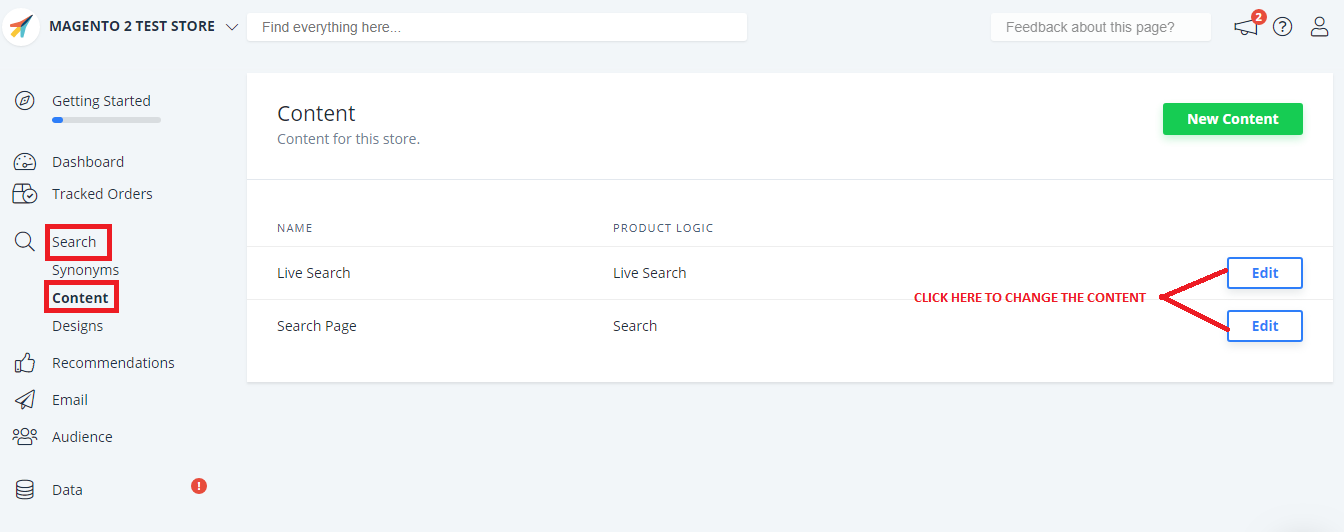Screen dimensions: 1344x532
Task: Click the Email paper plane icon
Action: click(x=25, y=400)
